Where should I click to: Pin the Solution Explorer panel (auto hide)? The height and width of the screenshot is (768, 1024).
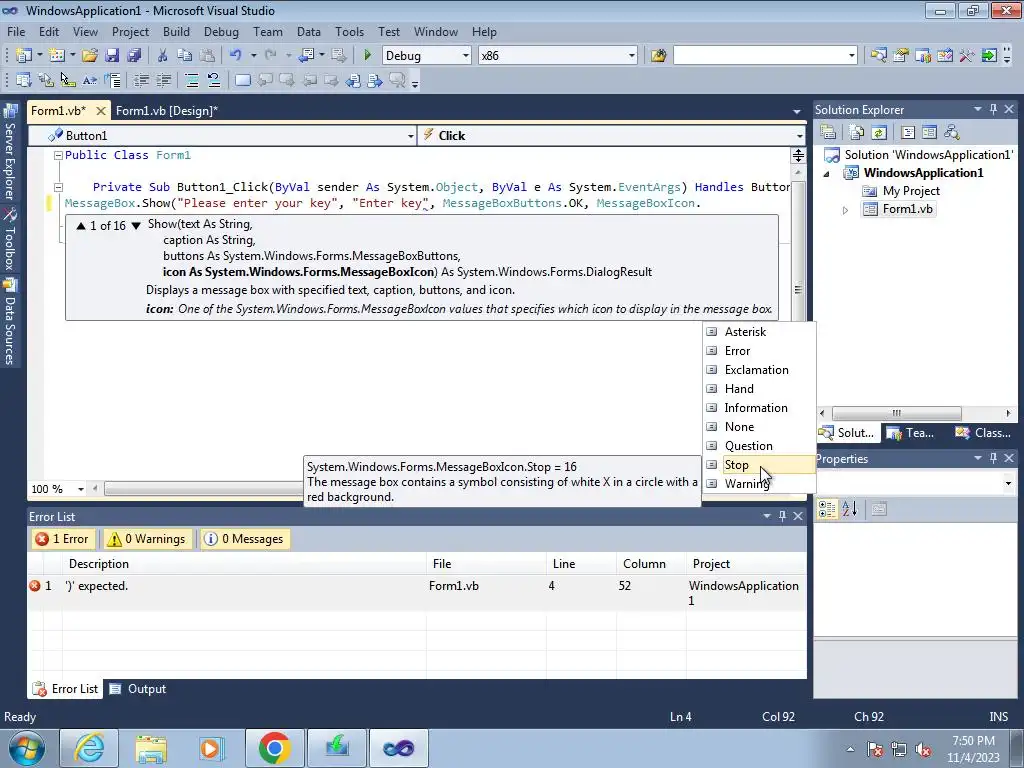[993, 110]
